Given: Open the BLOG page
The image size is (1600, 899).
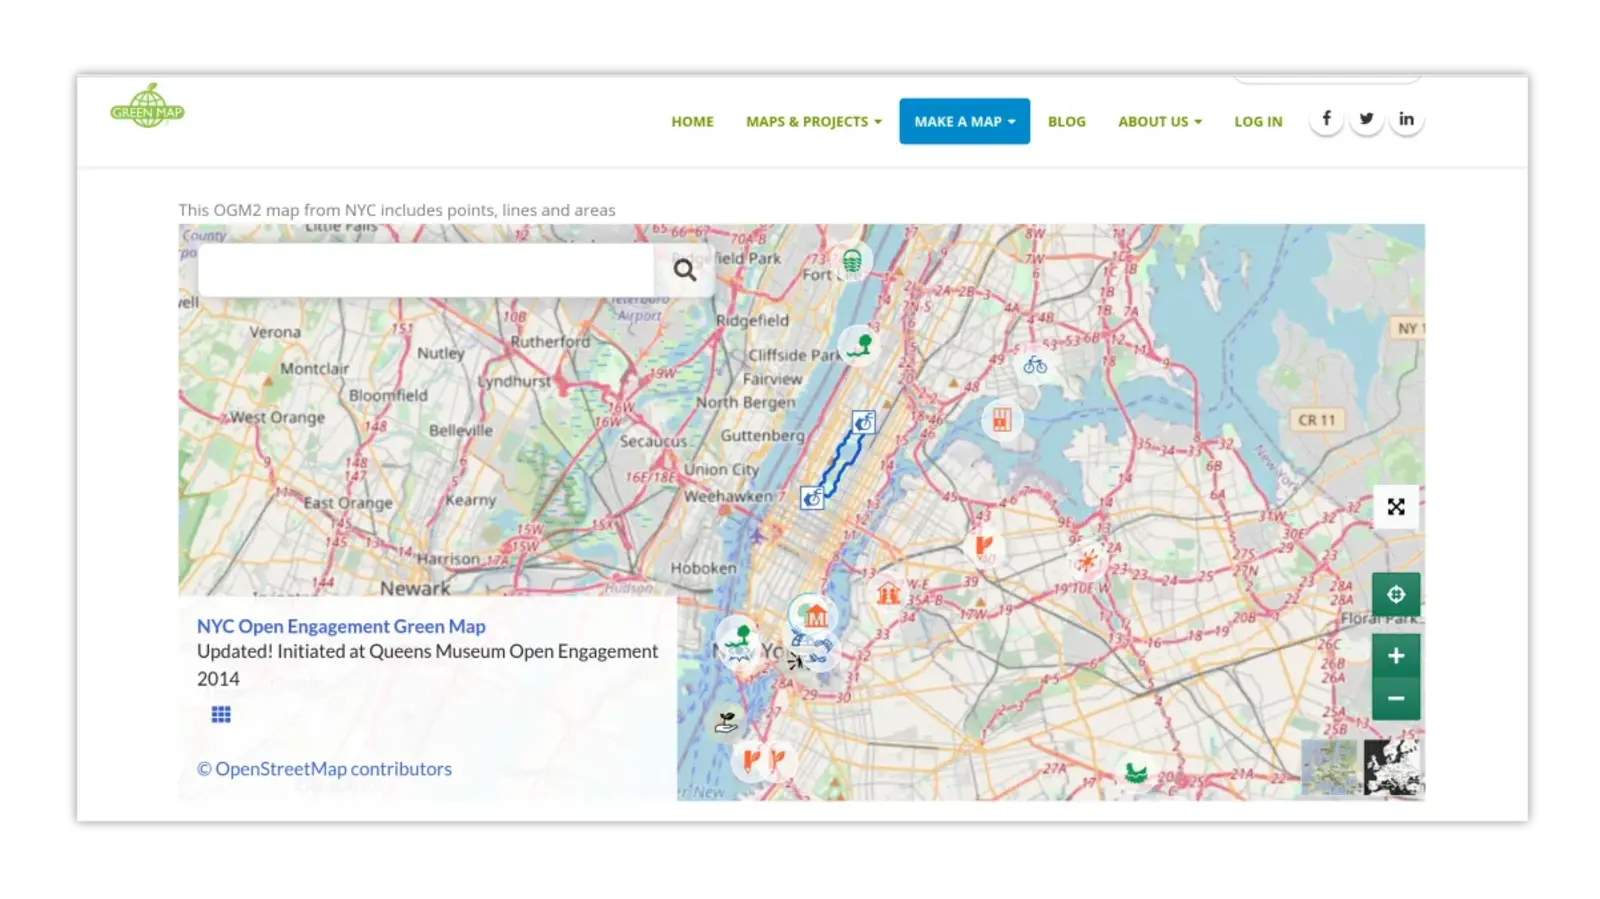Looking at the screenshot, I should pos(1066,121).
